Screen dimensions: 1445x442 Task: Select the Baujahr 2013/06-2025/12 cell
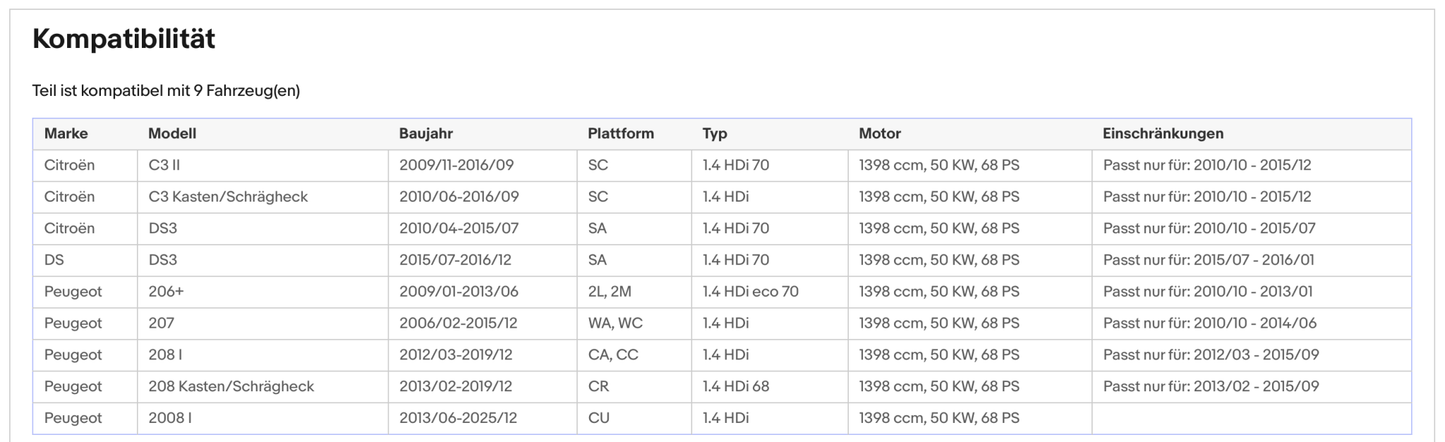click(455, 418)
